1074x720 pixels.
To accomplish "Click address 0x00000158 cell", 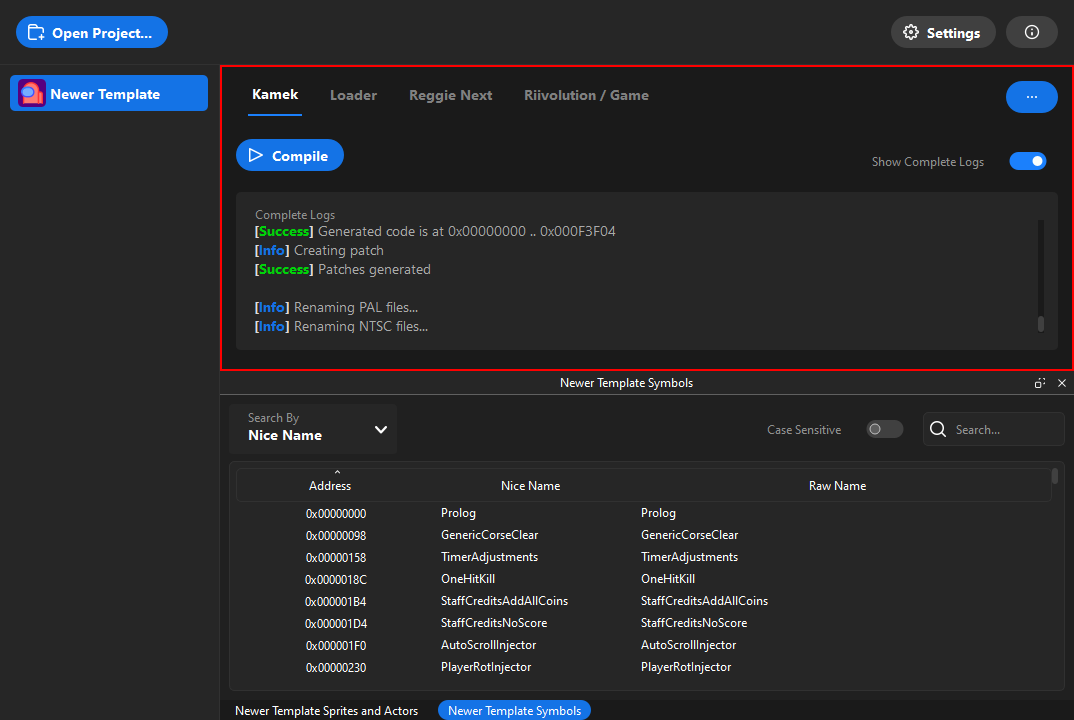I will pos(336,557).
